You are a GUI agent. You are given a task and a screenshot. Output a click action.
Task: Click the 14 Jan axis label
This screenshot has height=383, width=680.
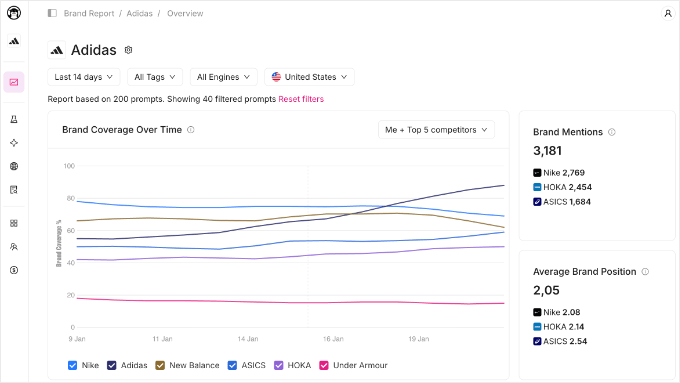point(248,339)
